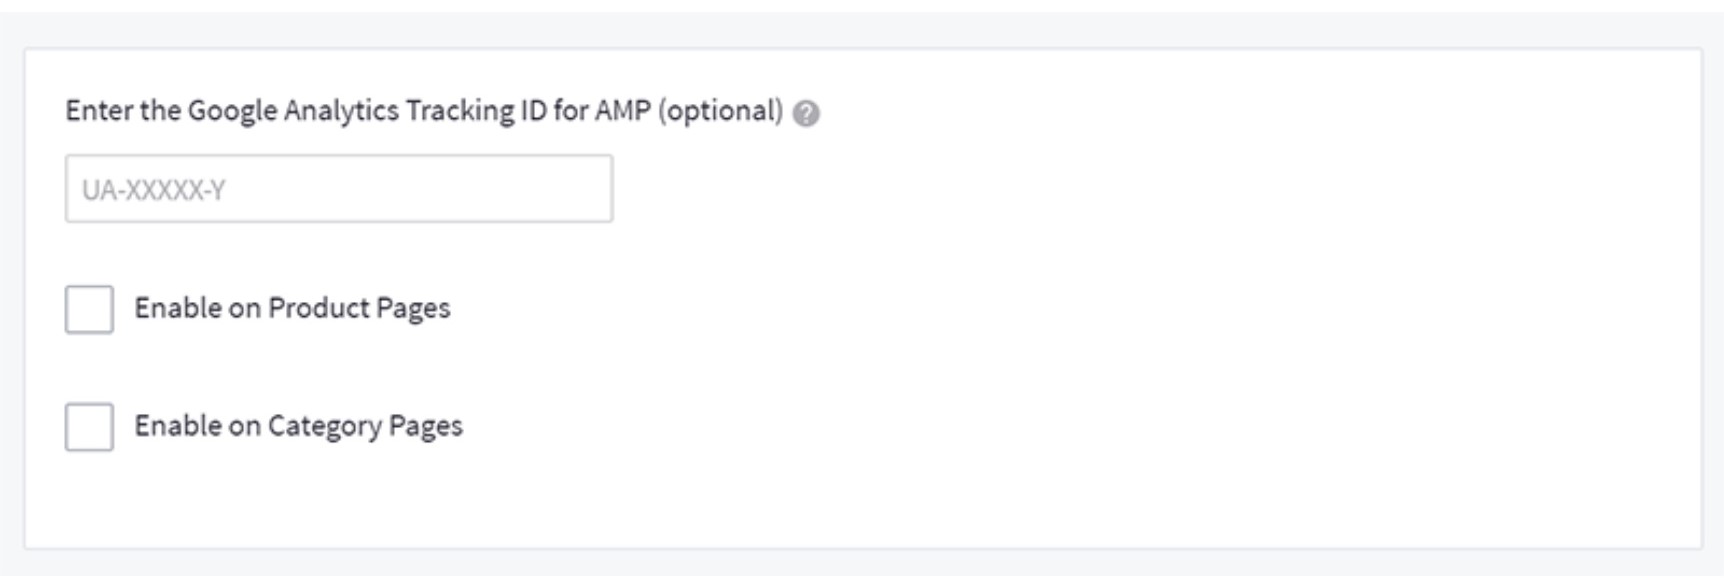The height and width of the screenshot is (582, 1724).
Task: Click the word "AMP" in the heading label
Action: pos(622,111)
